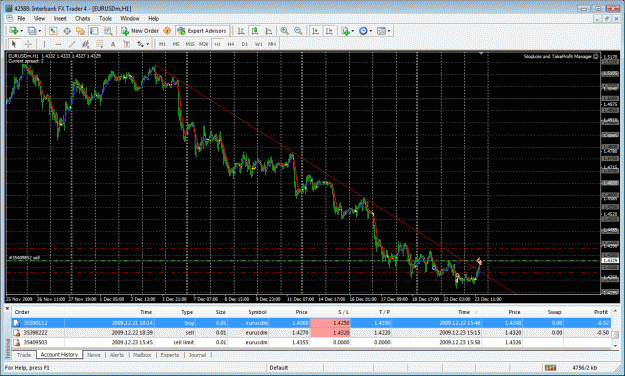Toggle the Terminal panel icon
Image resolution: width=625 pixels, height=376 pixels.
94,31
